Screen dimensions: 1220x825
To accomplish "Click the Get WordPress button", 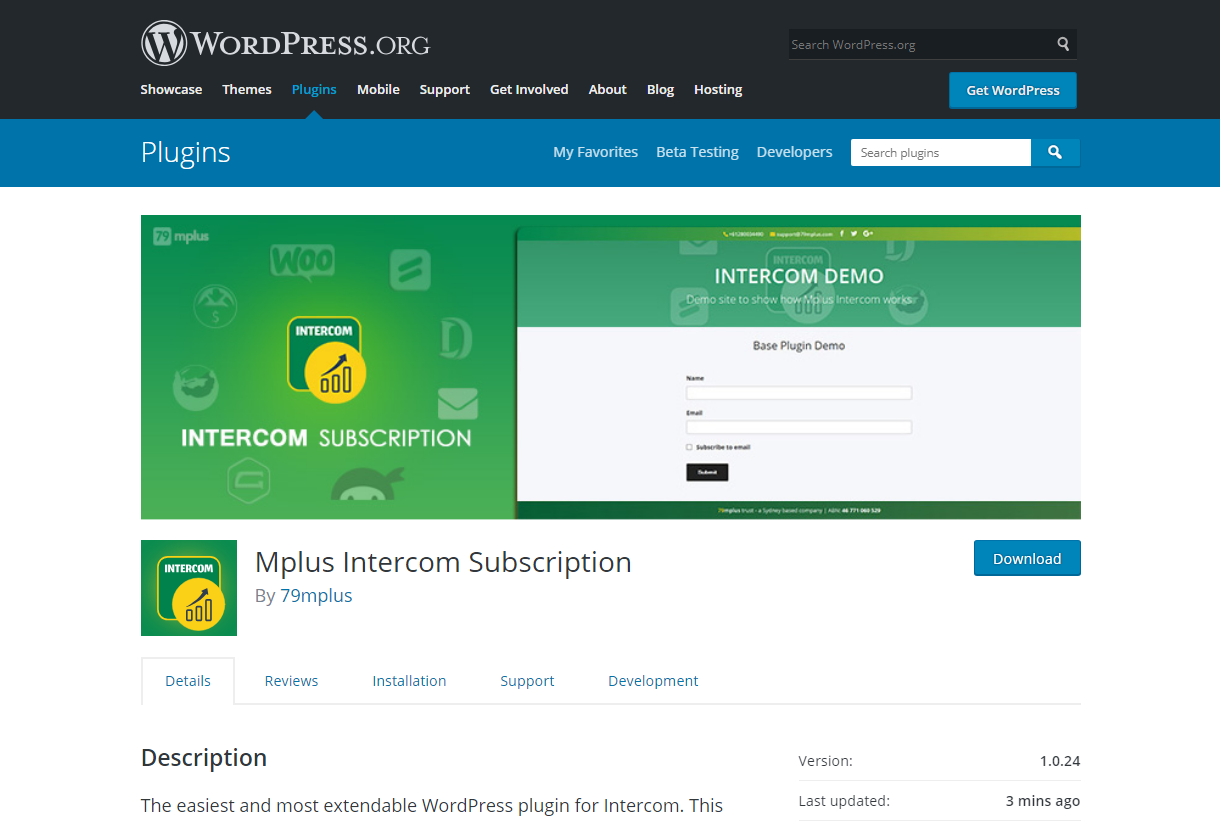I will tap(1013, 90).
